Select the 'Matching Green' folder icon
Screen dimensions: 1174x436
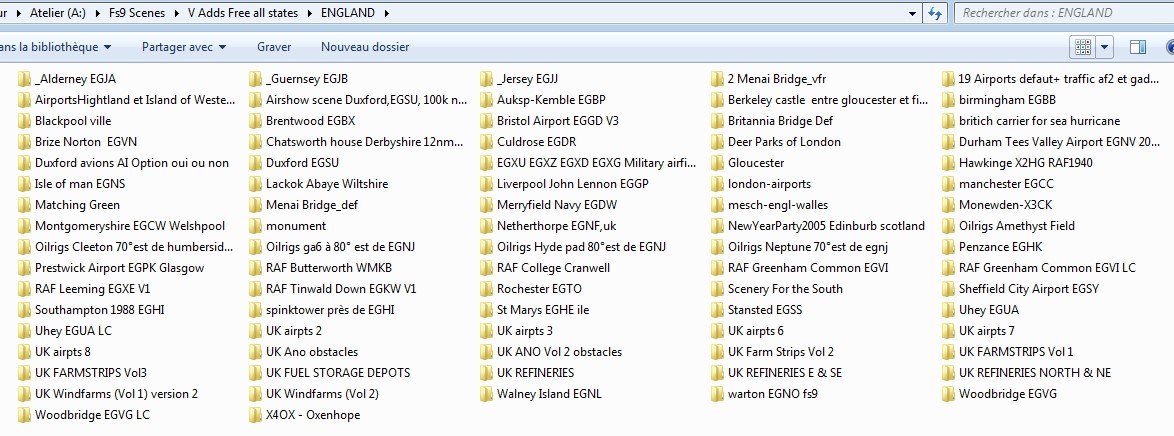coord(24,205)
